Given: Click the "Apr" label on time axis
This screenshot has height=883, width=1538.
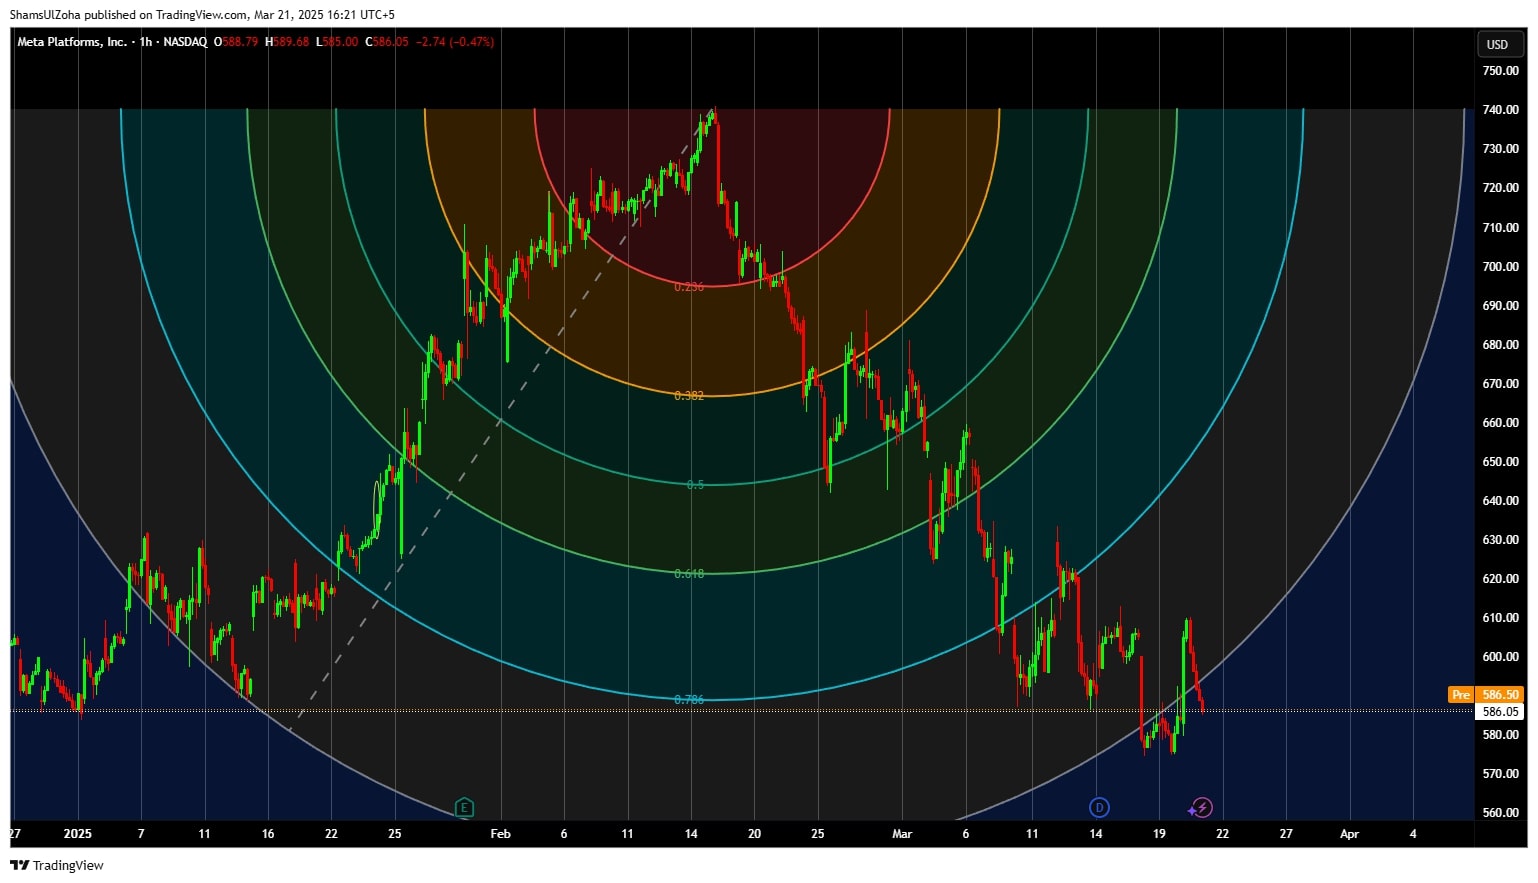Looking at the screenshot, I should click(1349, 834).
